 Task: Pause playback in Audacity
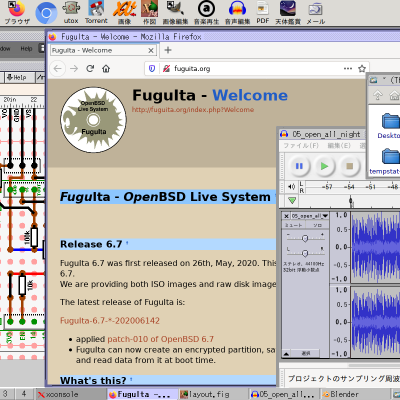coord(299,166)
